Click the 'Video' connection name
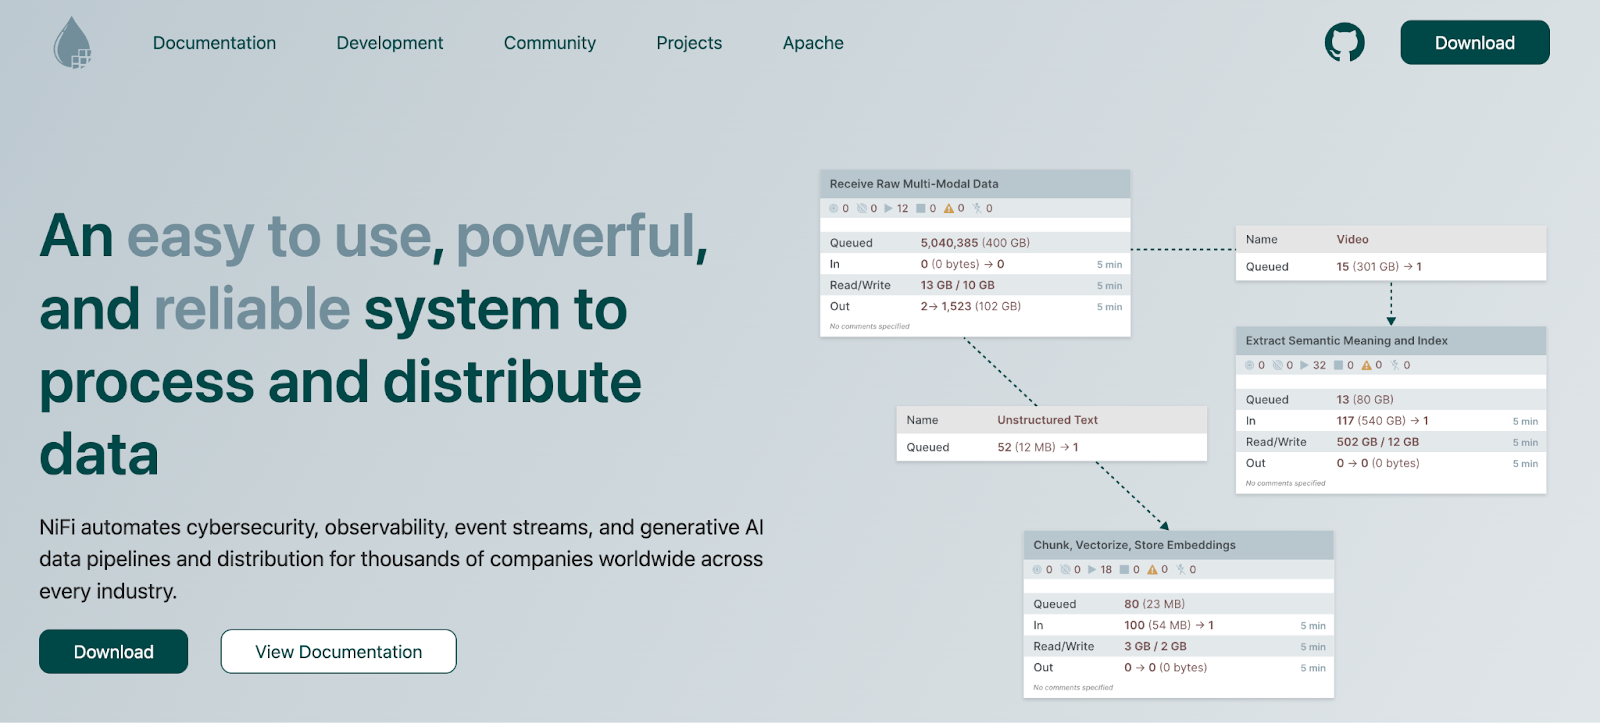The height and width of the screenshot is (723, 1600). coord(1352,239)
